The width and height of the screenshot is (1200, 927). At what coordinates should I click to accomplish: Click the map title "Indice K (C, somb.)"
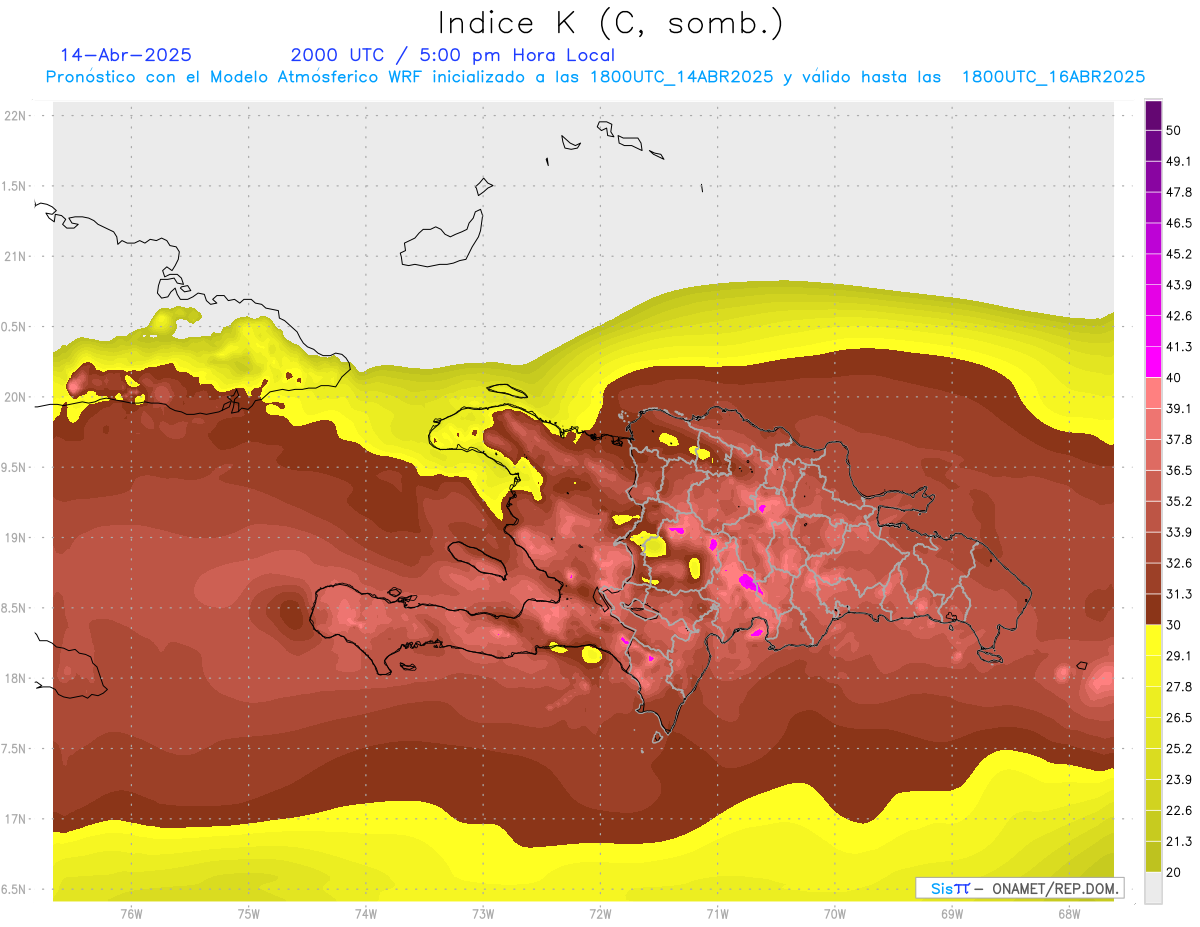pos(611,23)
